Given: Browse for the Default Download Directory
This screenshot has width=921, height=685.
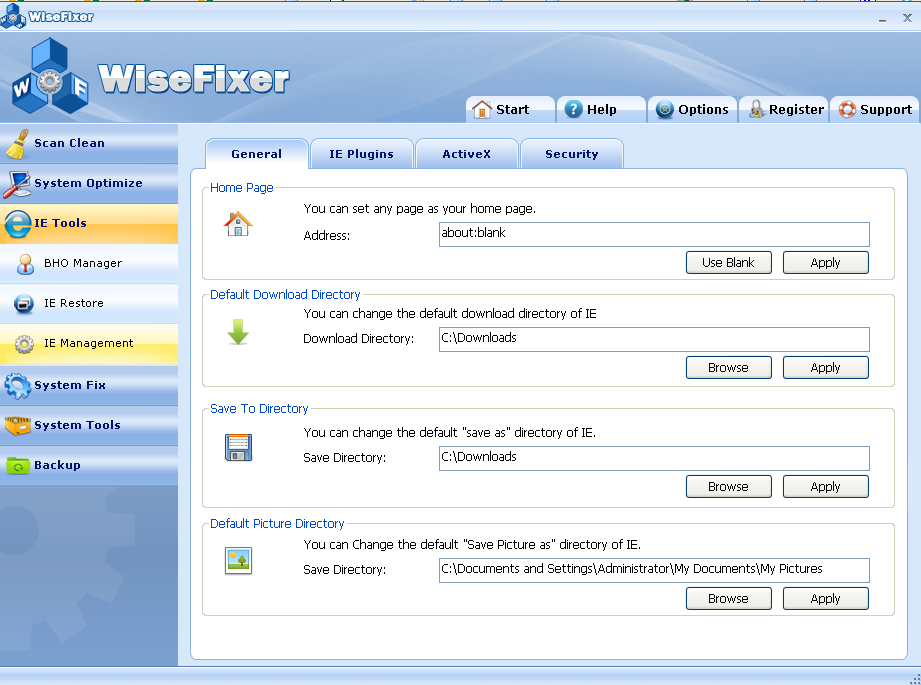Looking at the screenshot, I should pyautogui.click(x=728, y=368).
